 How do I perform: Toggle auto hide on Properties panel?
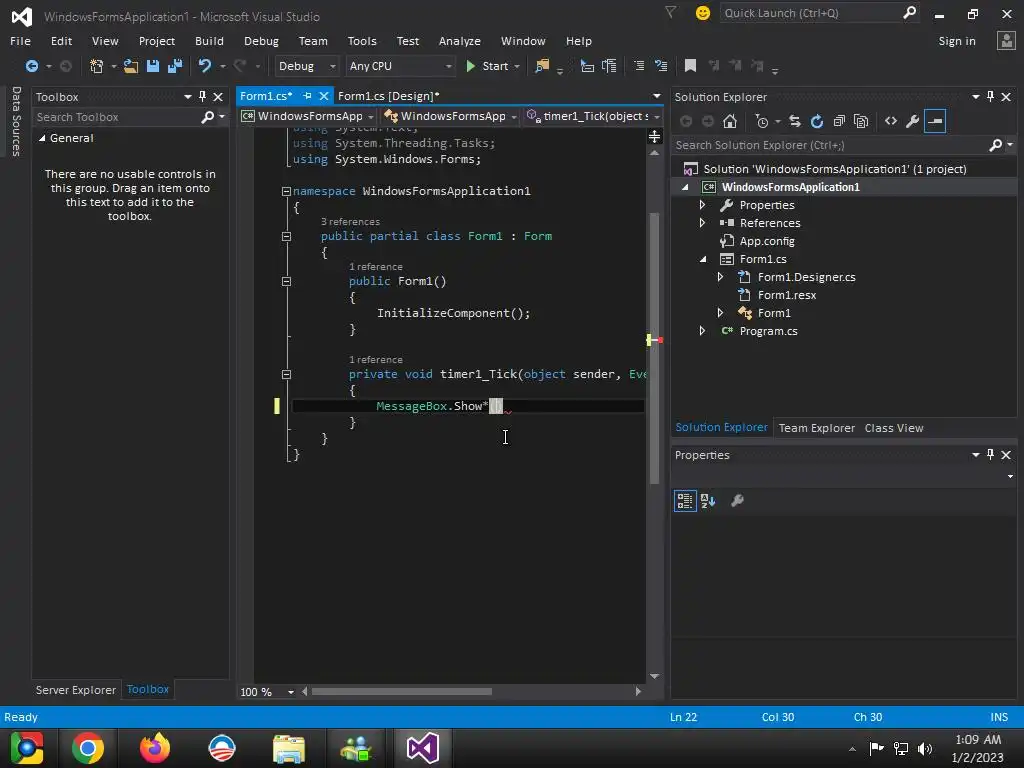991,455
